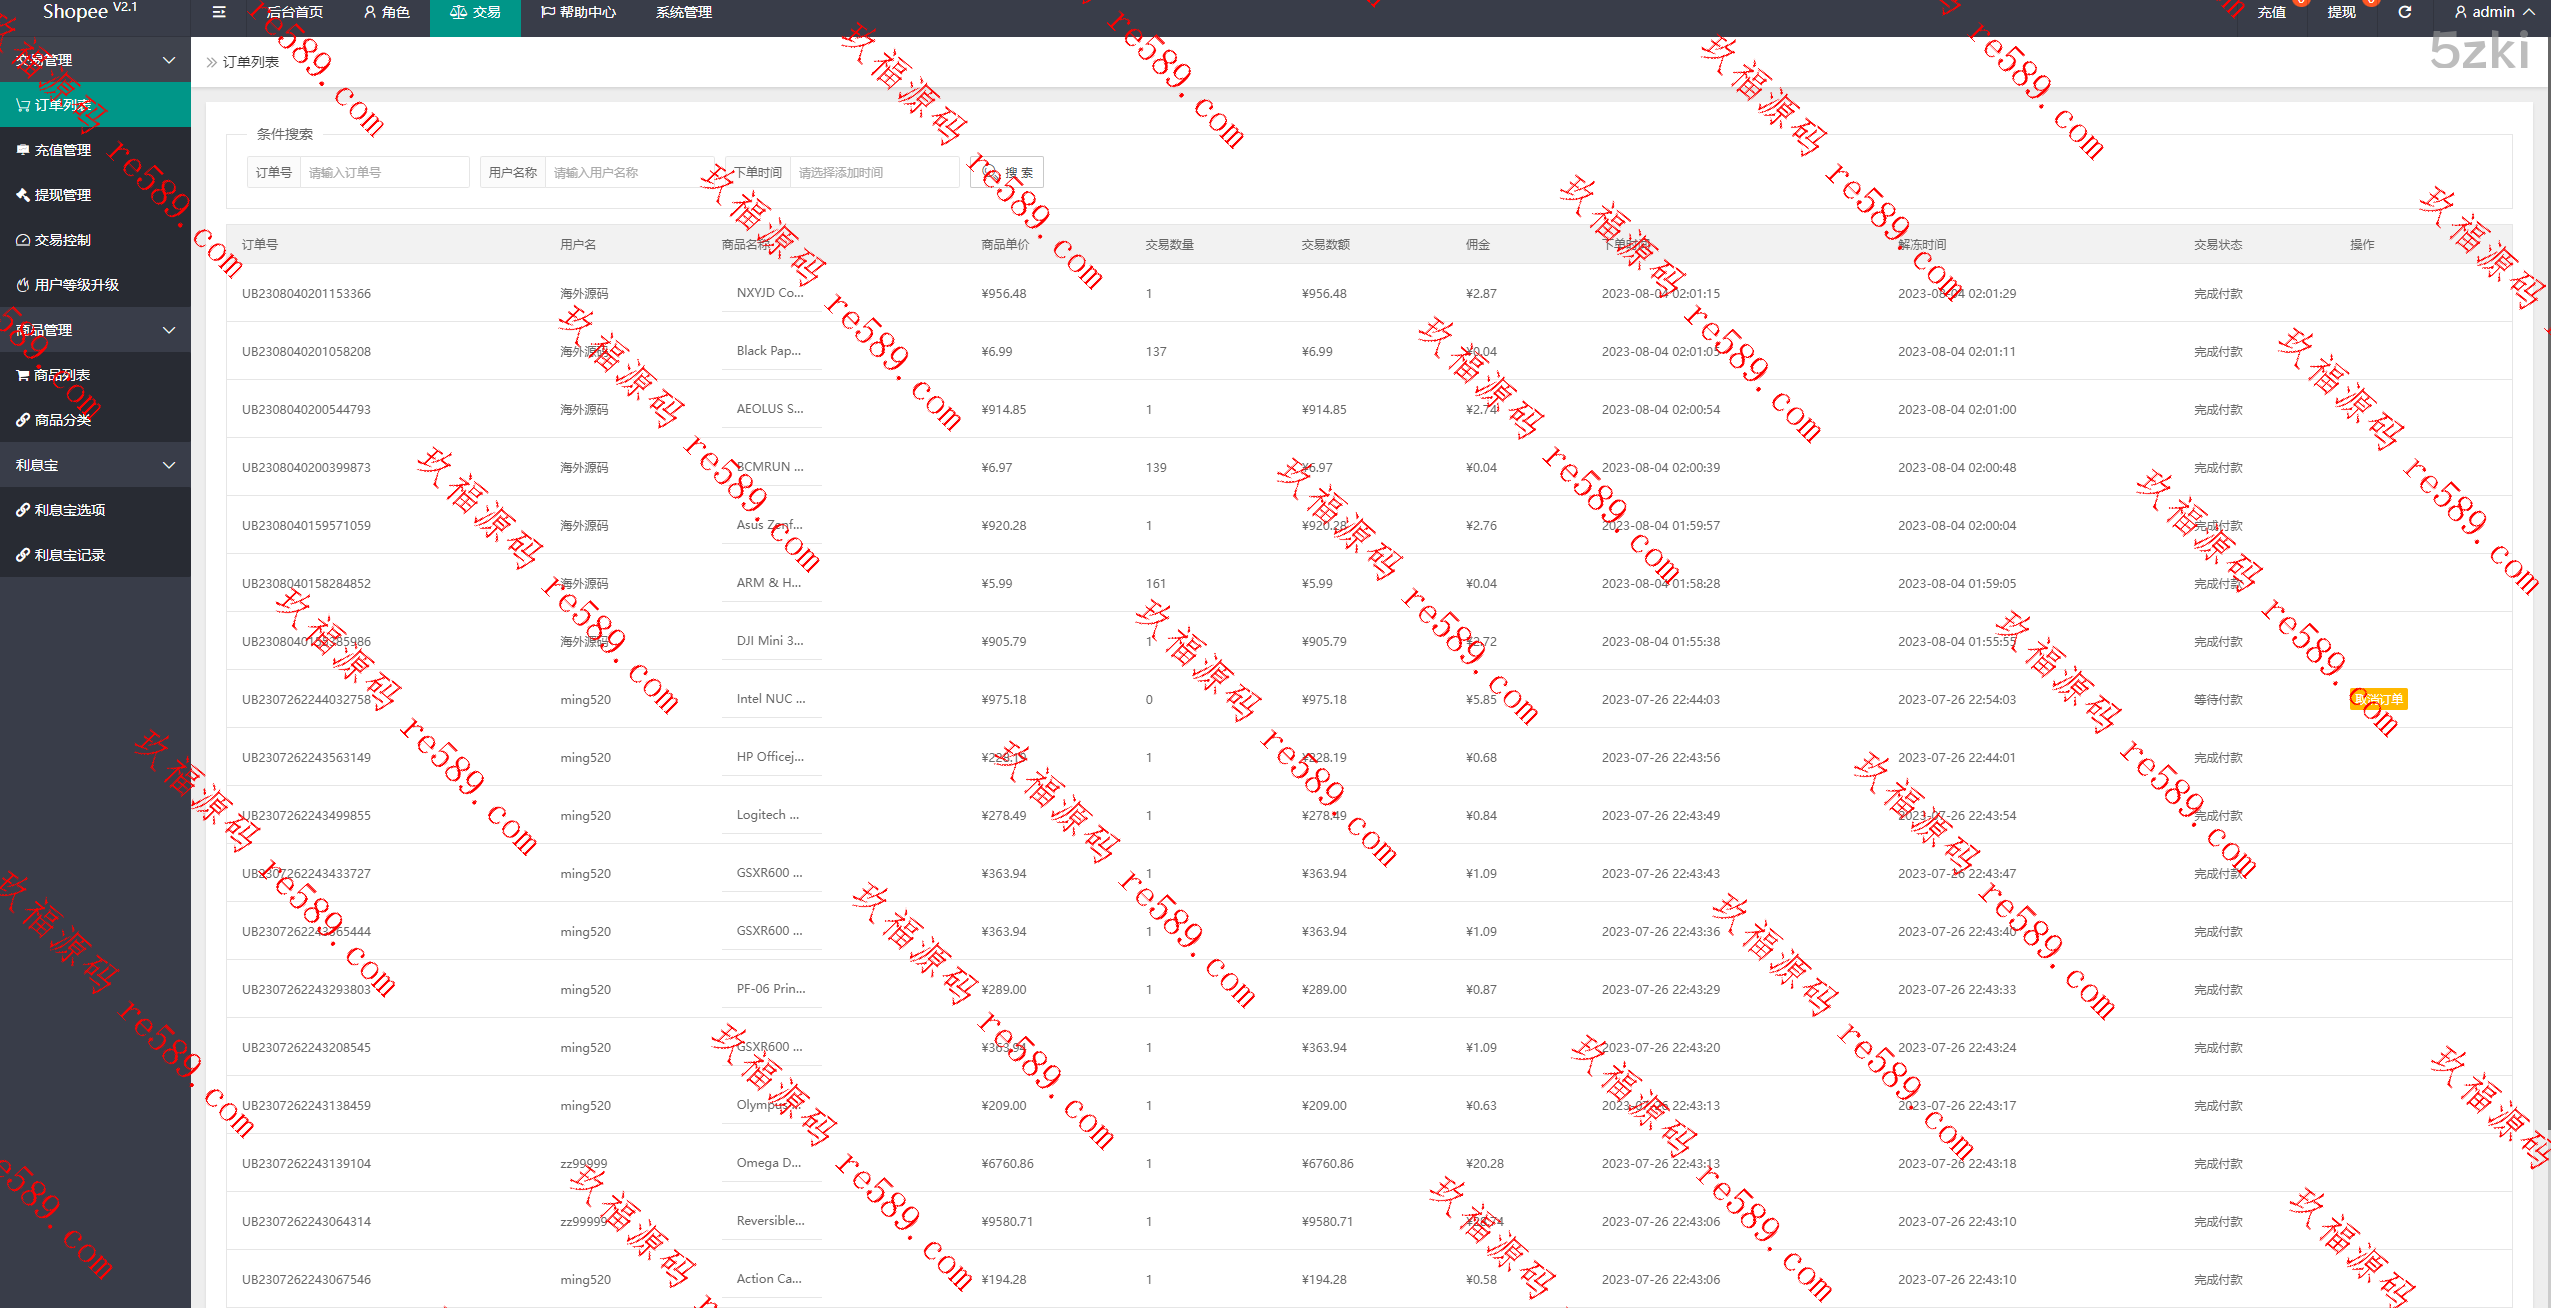Open 订单列表 via its cart icon
Viewport: 2551px width, 1308px height.
coord(23,105)
